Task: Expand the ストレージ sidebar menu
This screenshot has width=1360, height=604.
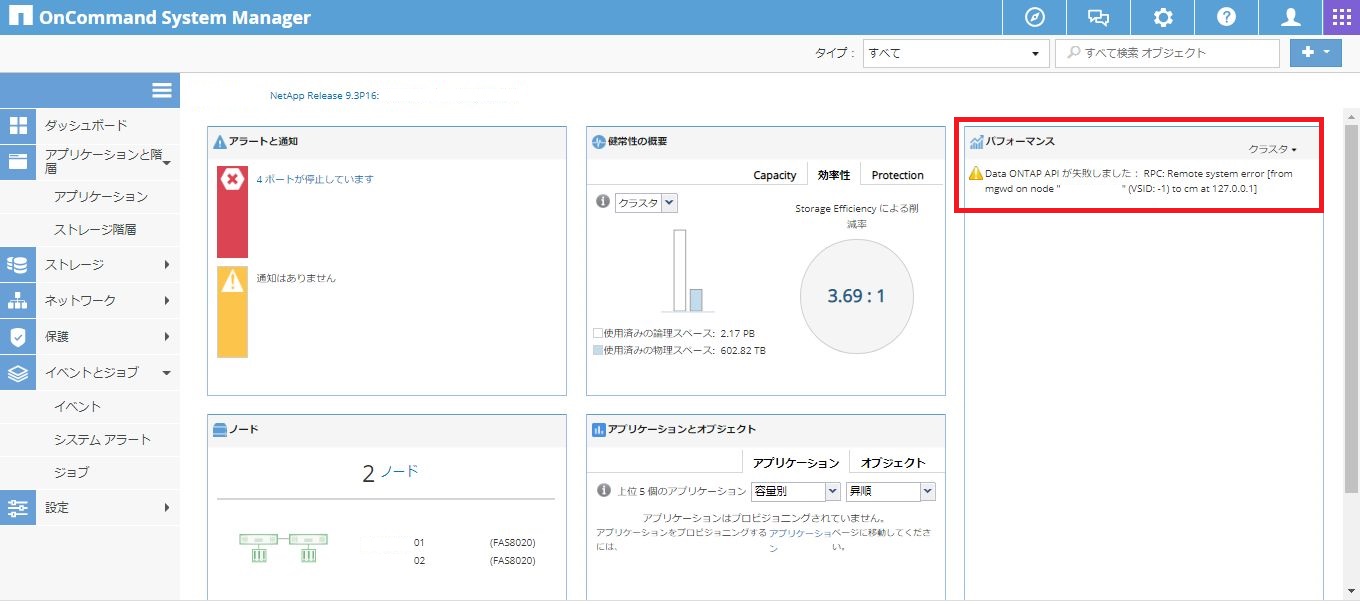Action: coord(90,265)
